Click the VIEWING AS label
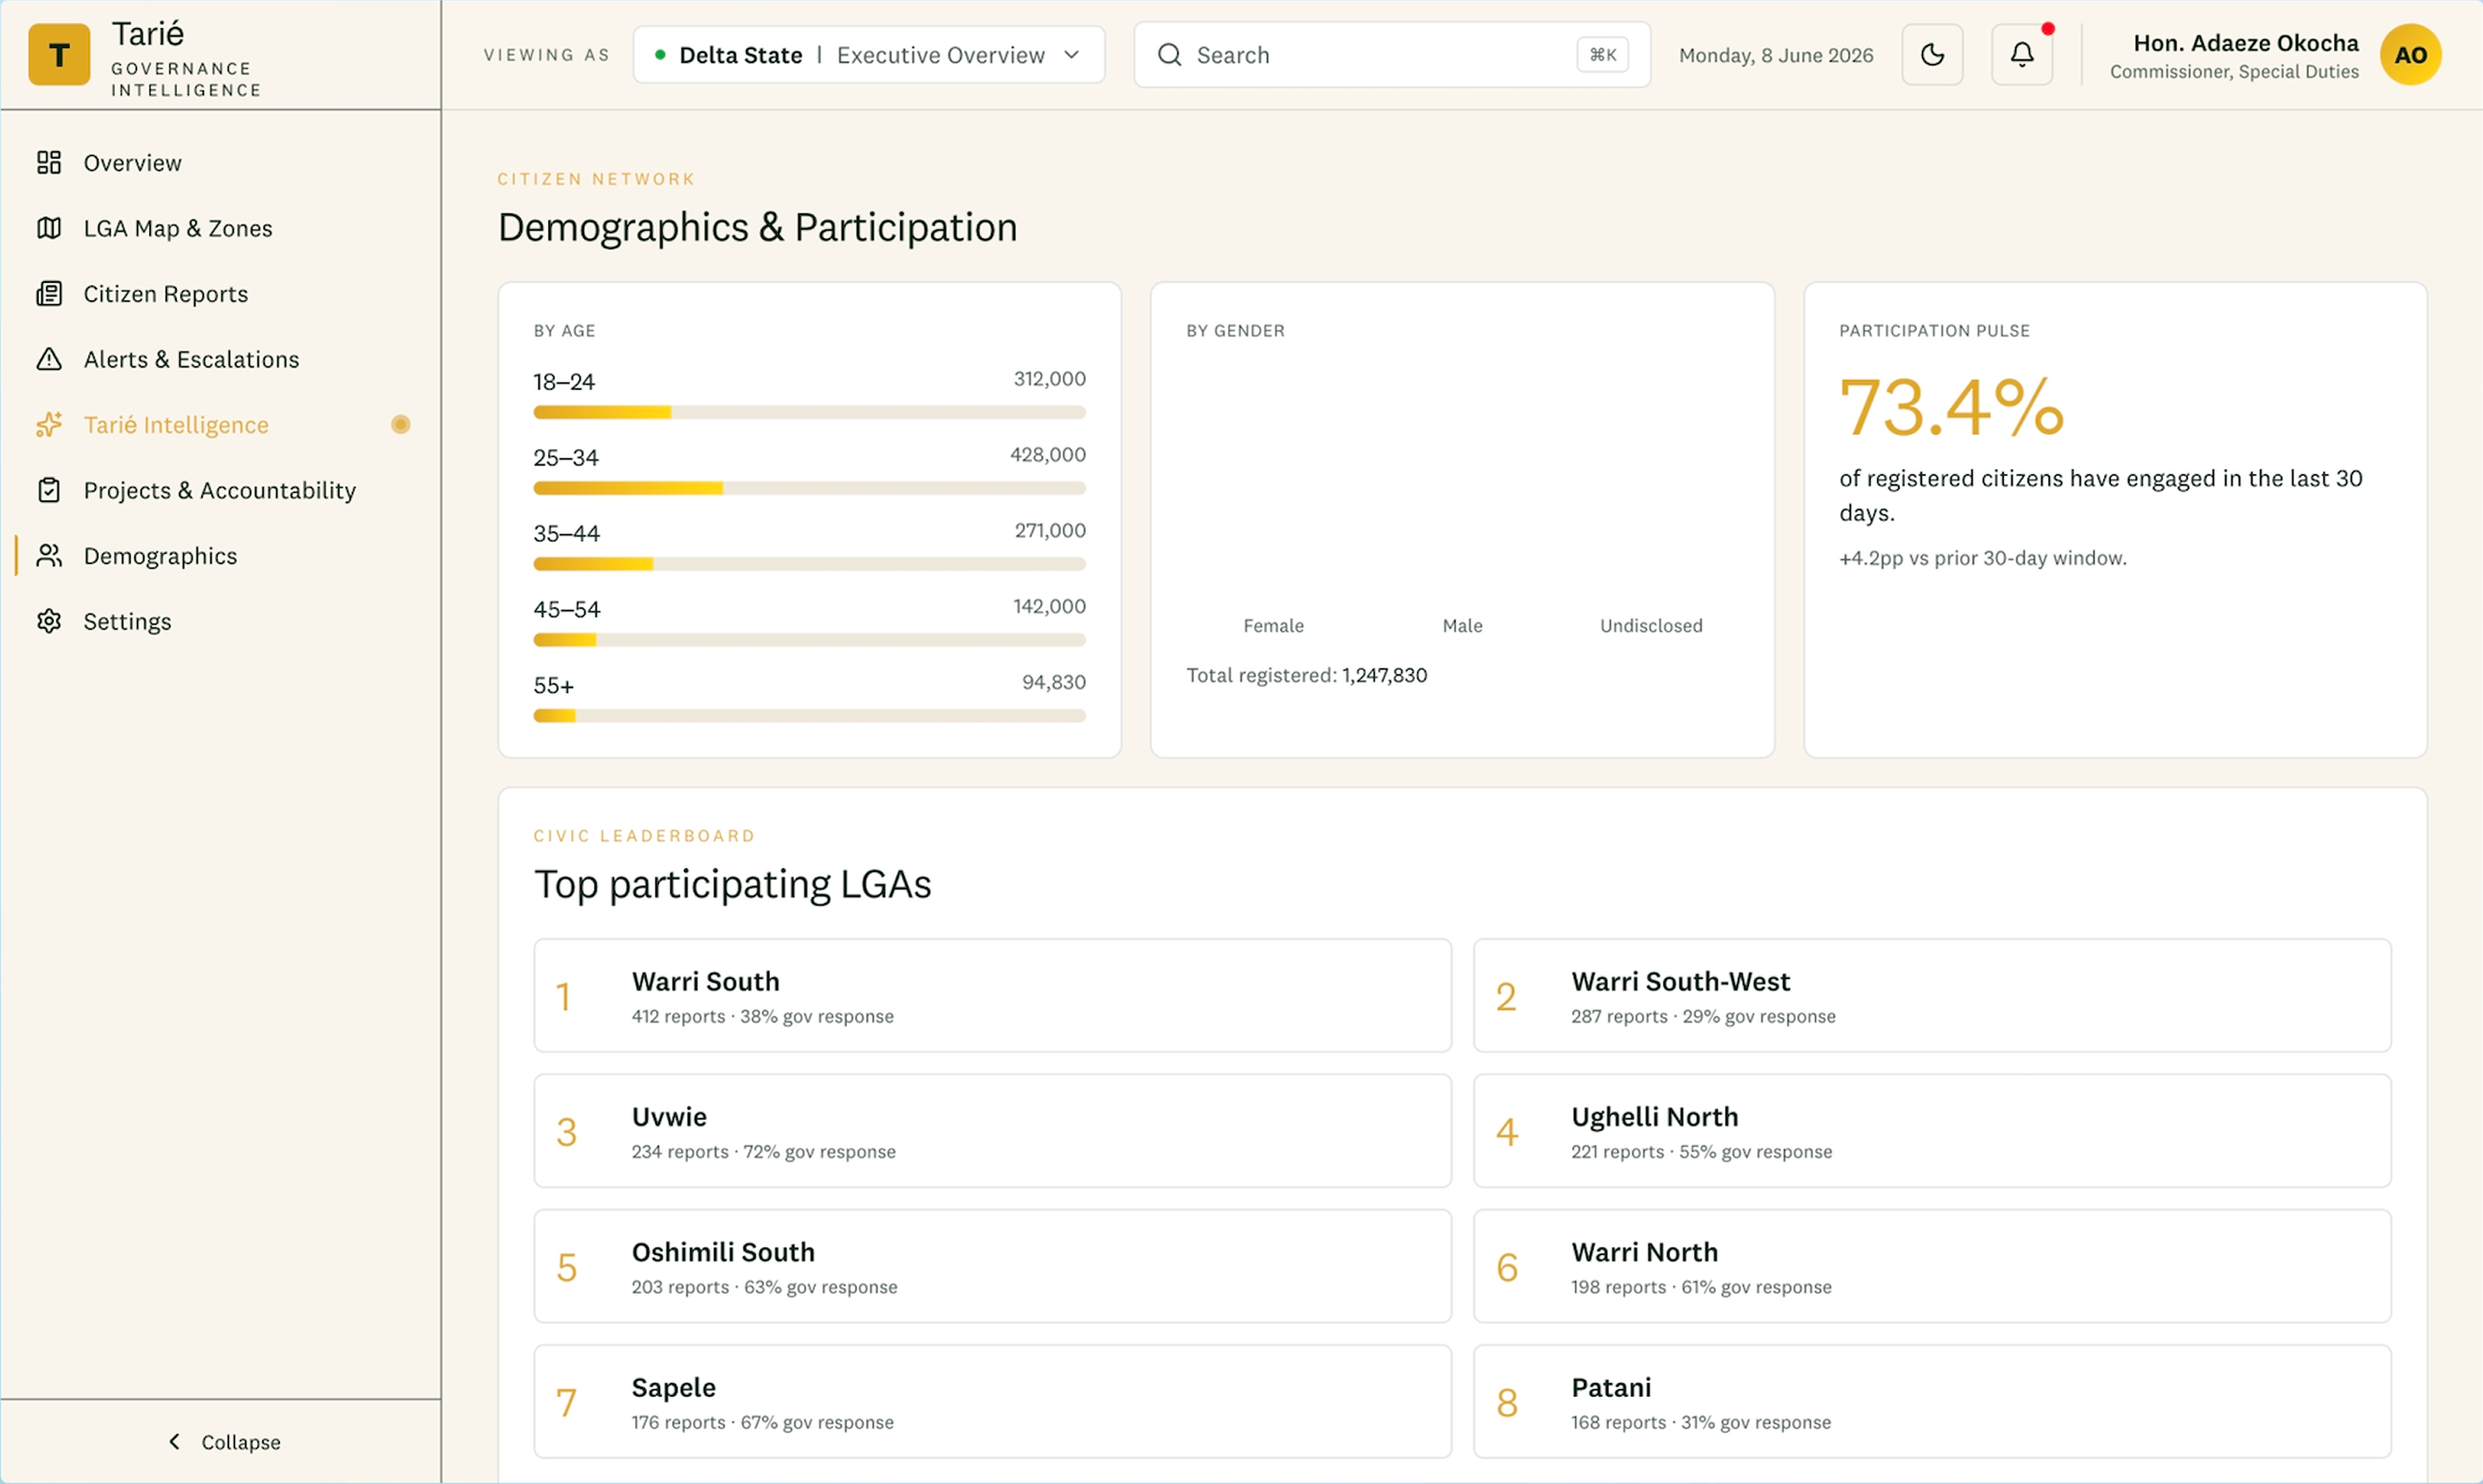2483x1484 pixels. 546,55
